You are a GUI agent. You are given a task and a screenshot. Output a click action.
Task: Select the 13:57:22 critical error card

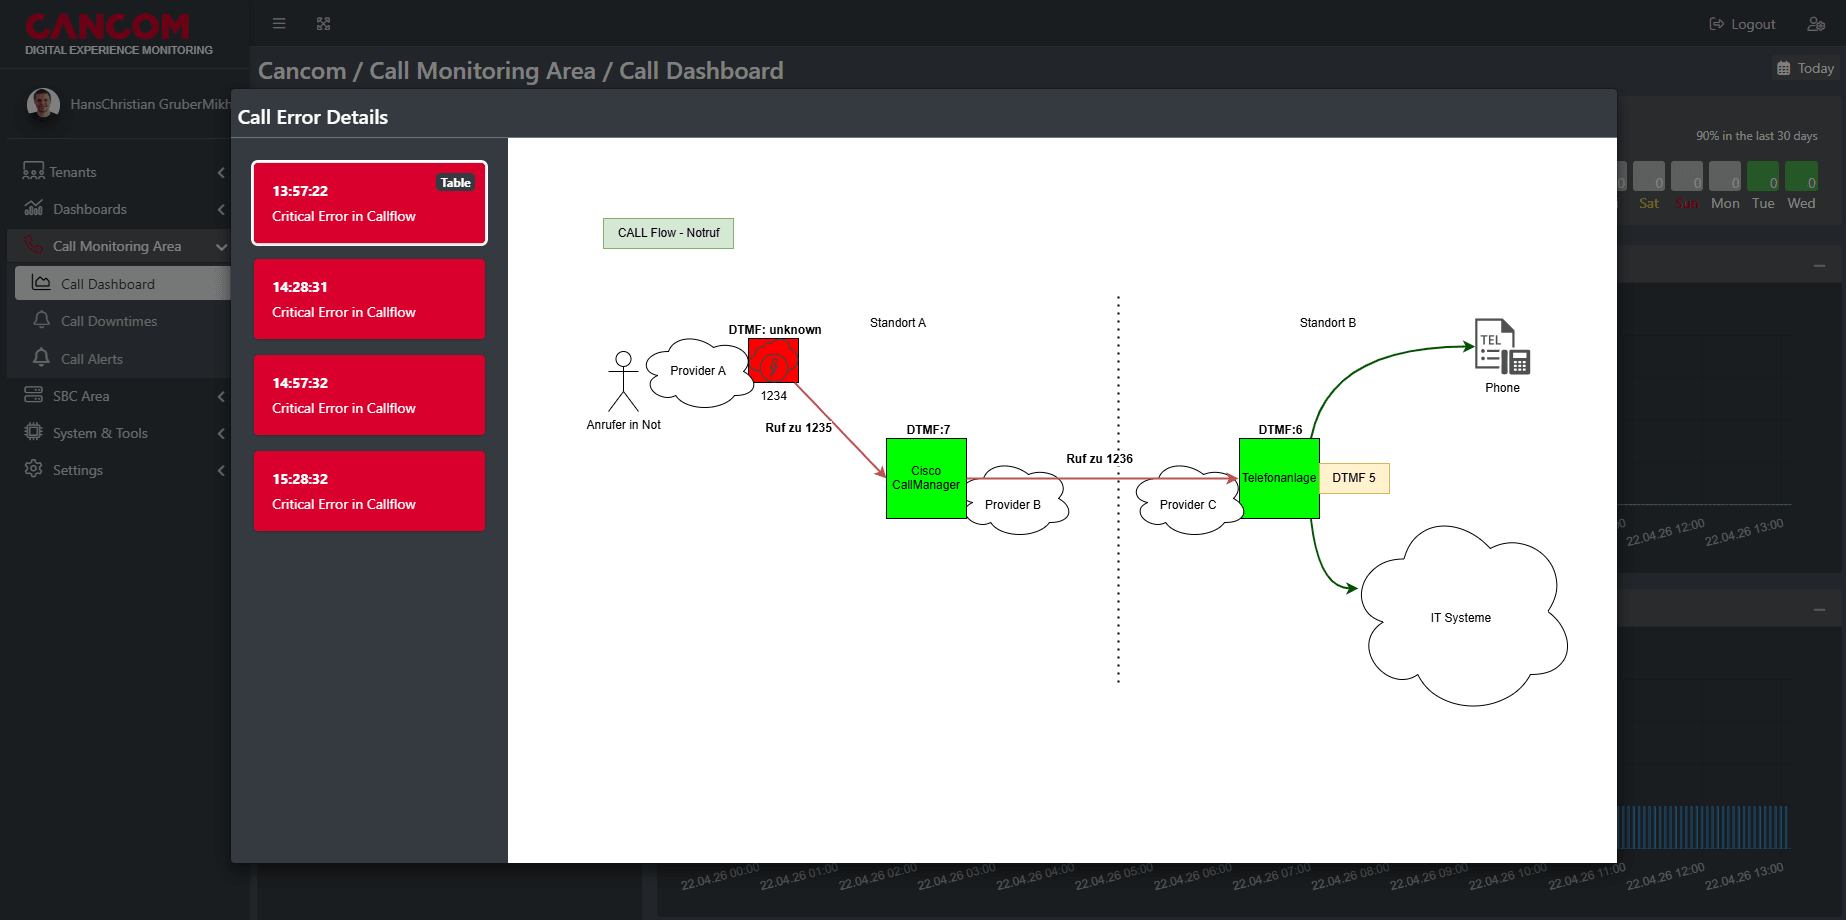tap(369, 203)
